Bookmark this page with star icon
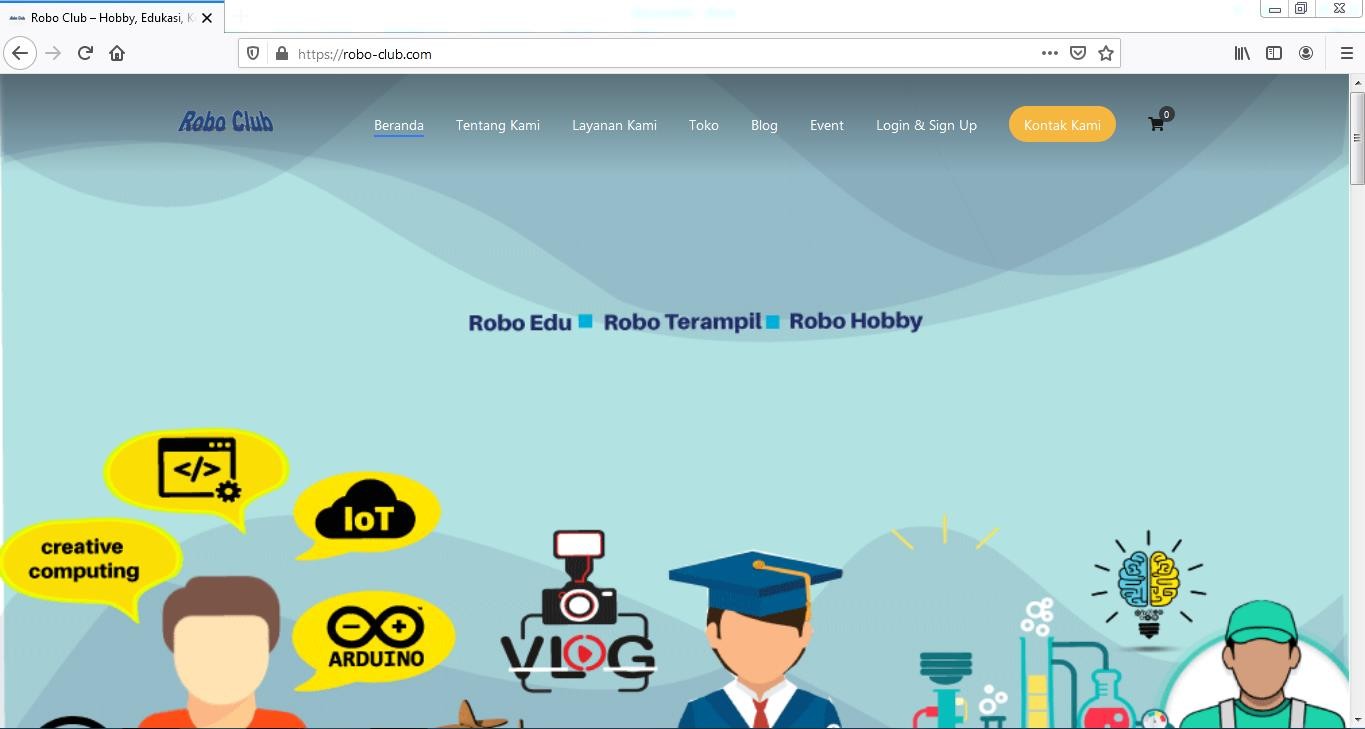Screen dimensions: 1365x729 coord(1105,54)
